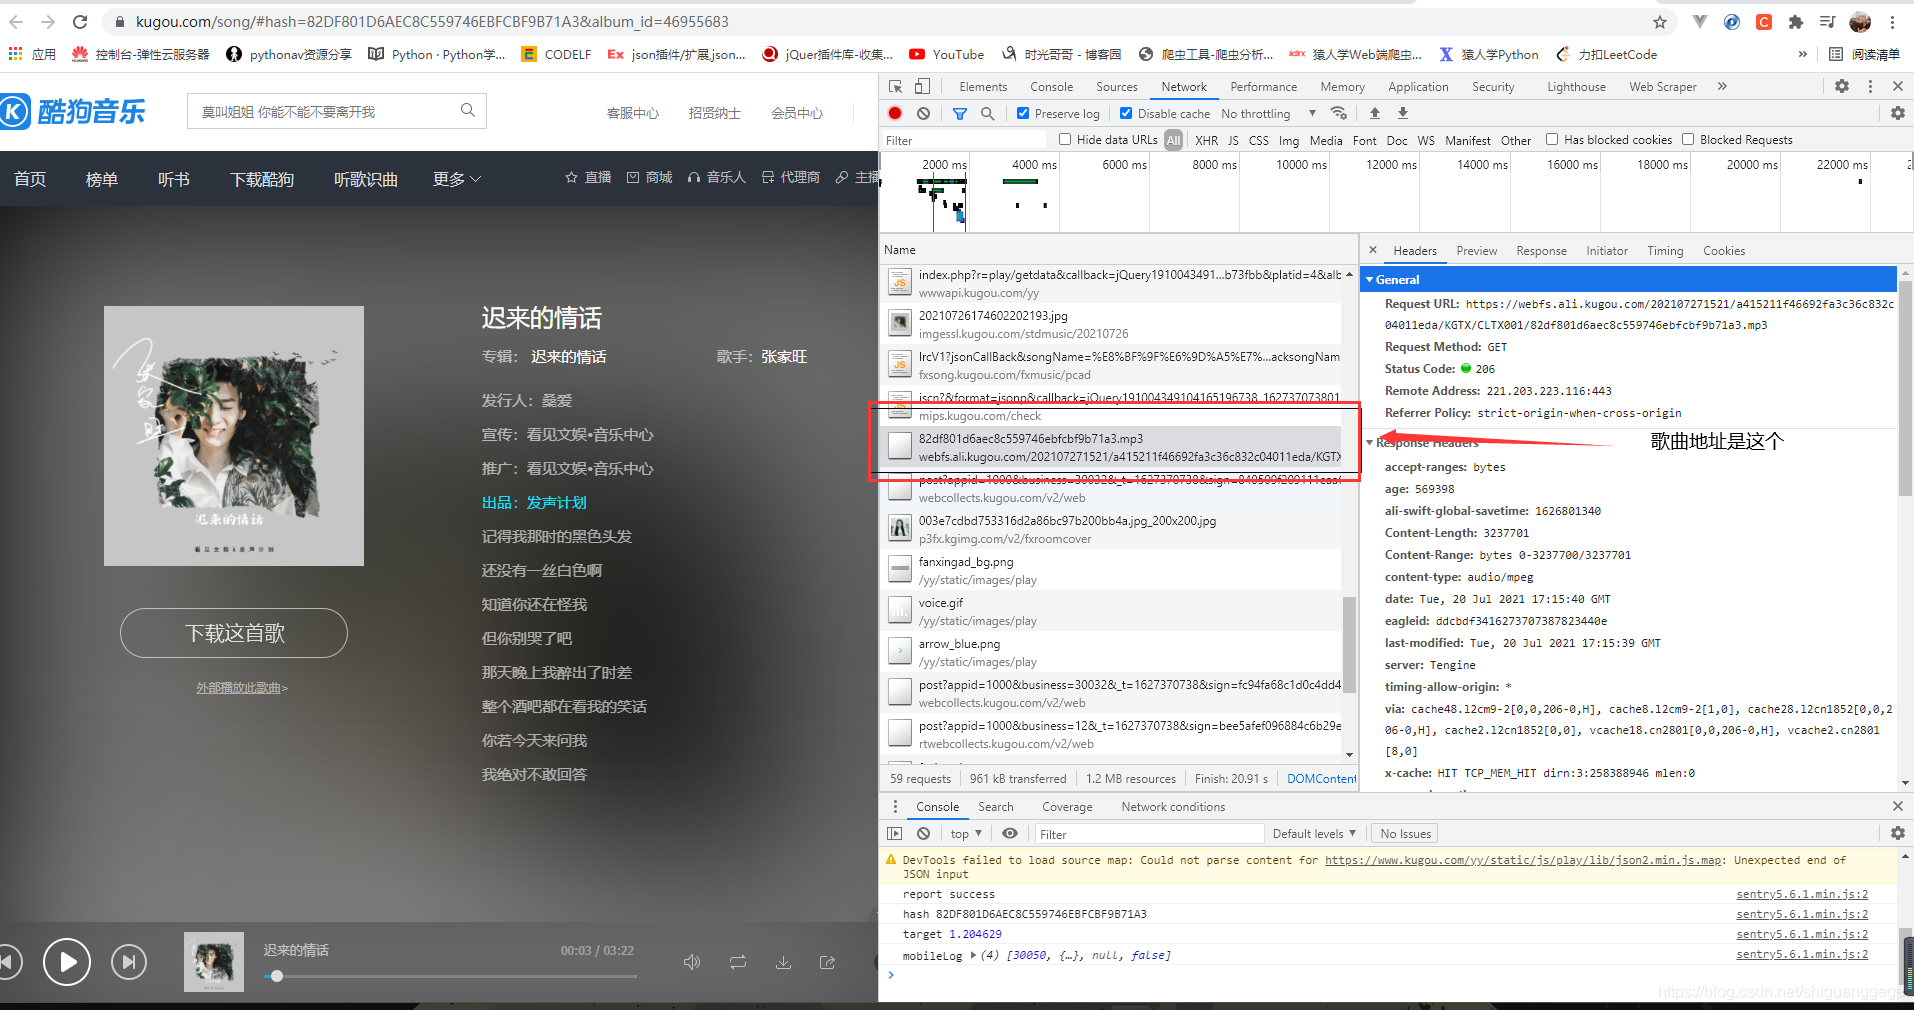Toggle Disable cache checkbox
1914x1010 pixels.
(1126, 114)
